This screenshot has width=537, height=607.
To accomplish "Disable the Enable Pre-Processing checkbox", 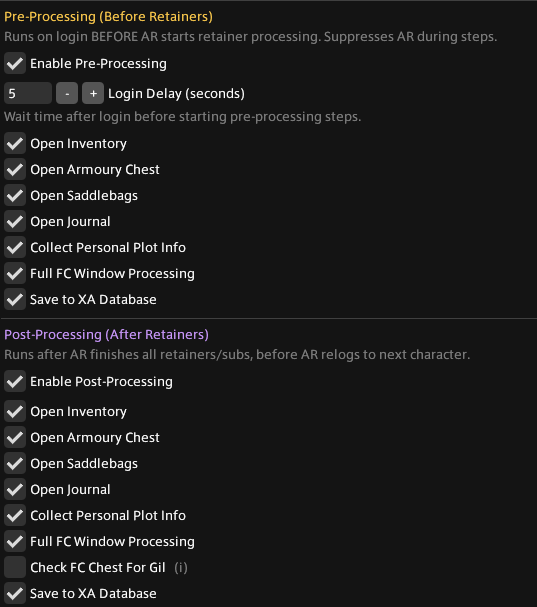I will coord(15,63).
